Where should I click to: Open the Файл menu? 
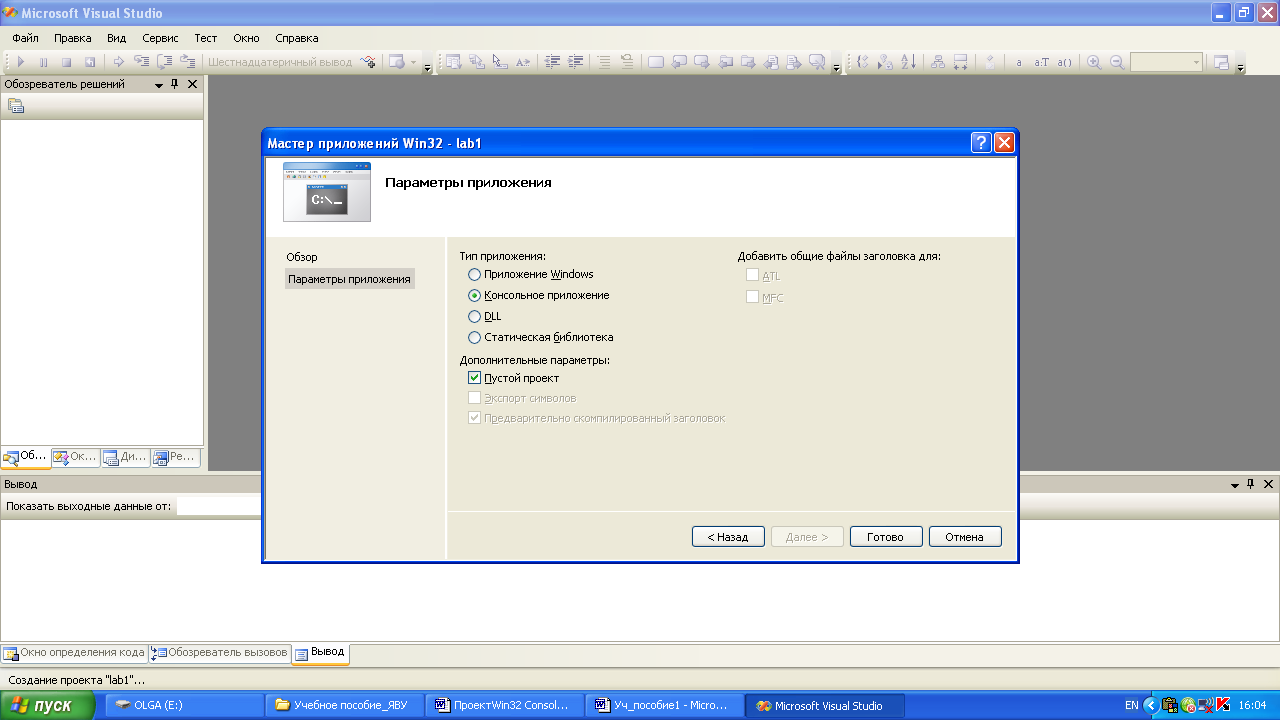[26, 38]
